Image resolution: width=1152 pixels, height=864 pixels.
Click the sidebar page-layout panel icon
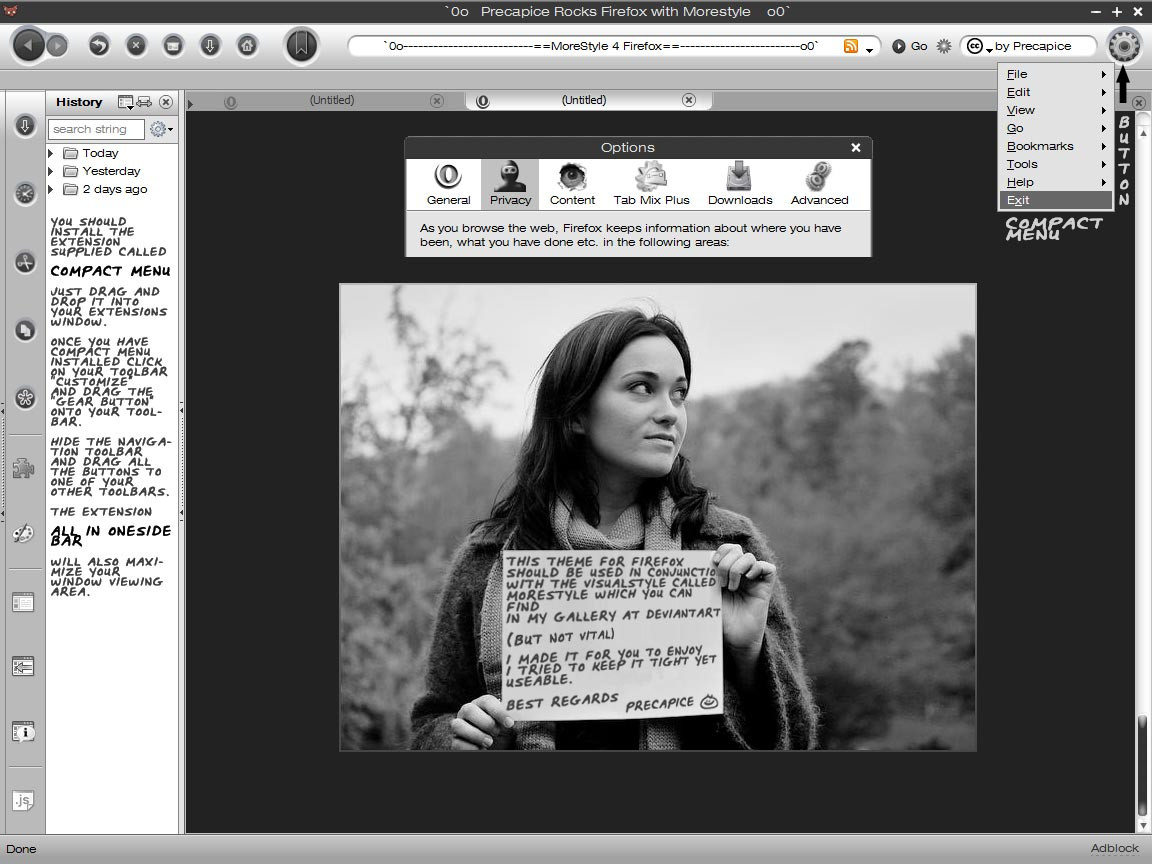click(24, 602)
